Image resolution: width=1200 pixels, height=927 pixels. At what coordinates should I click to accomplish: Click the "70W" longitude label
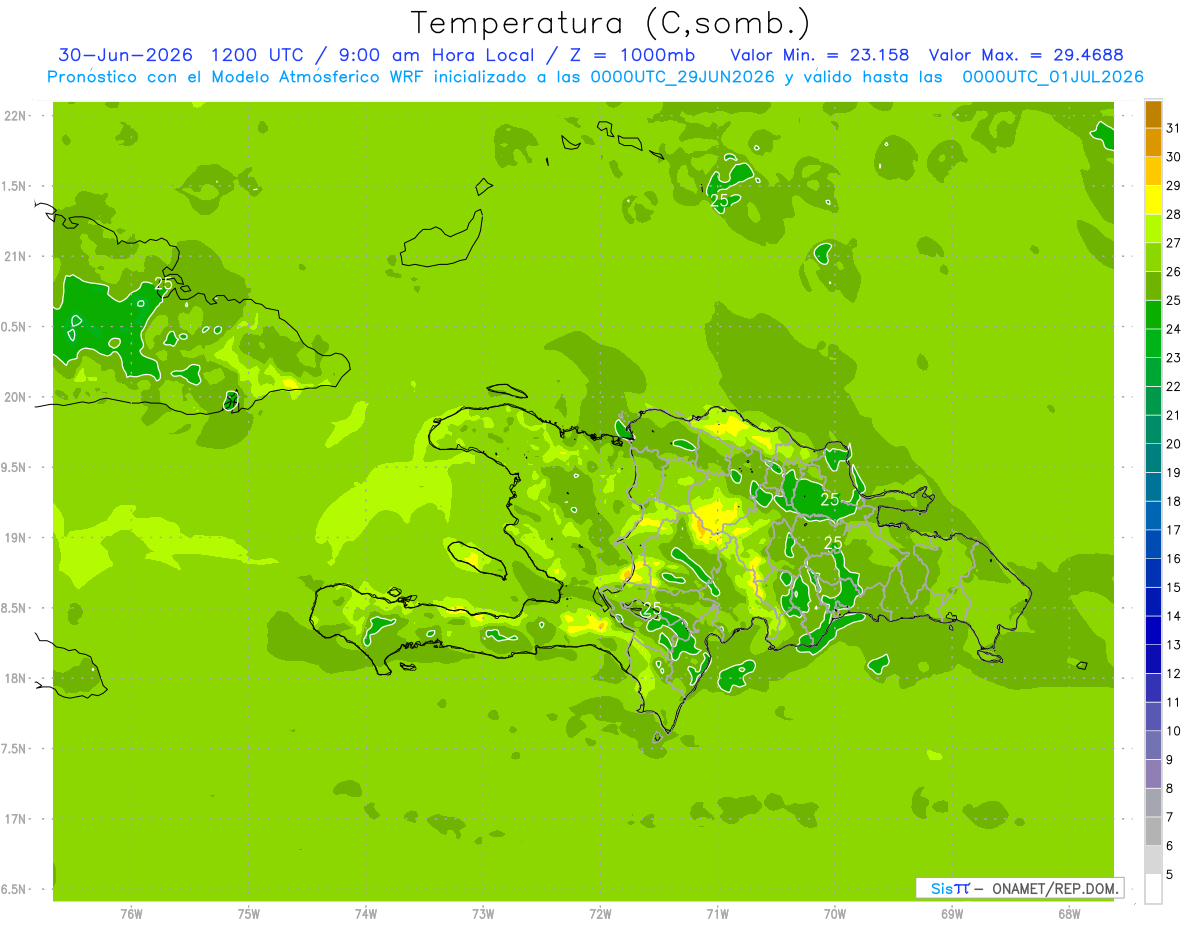[x=835, y=914]
